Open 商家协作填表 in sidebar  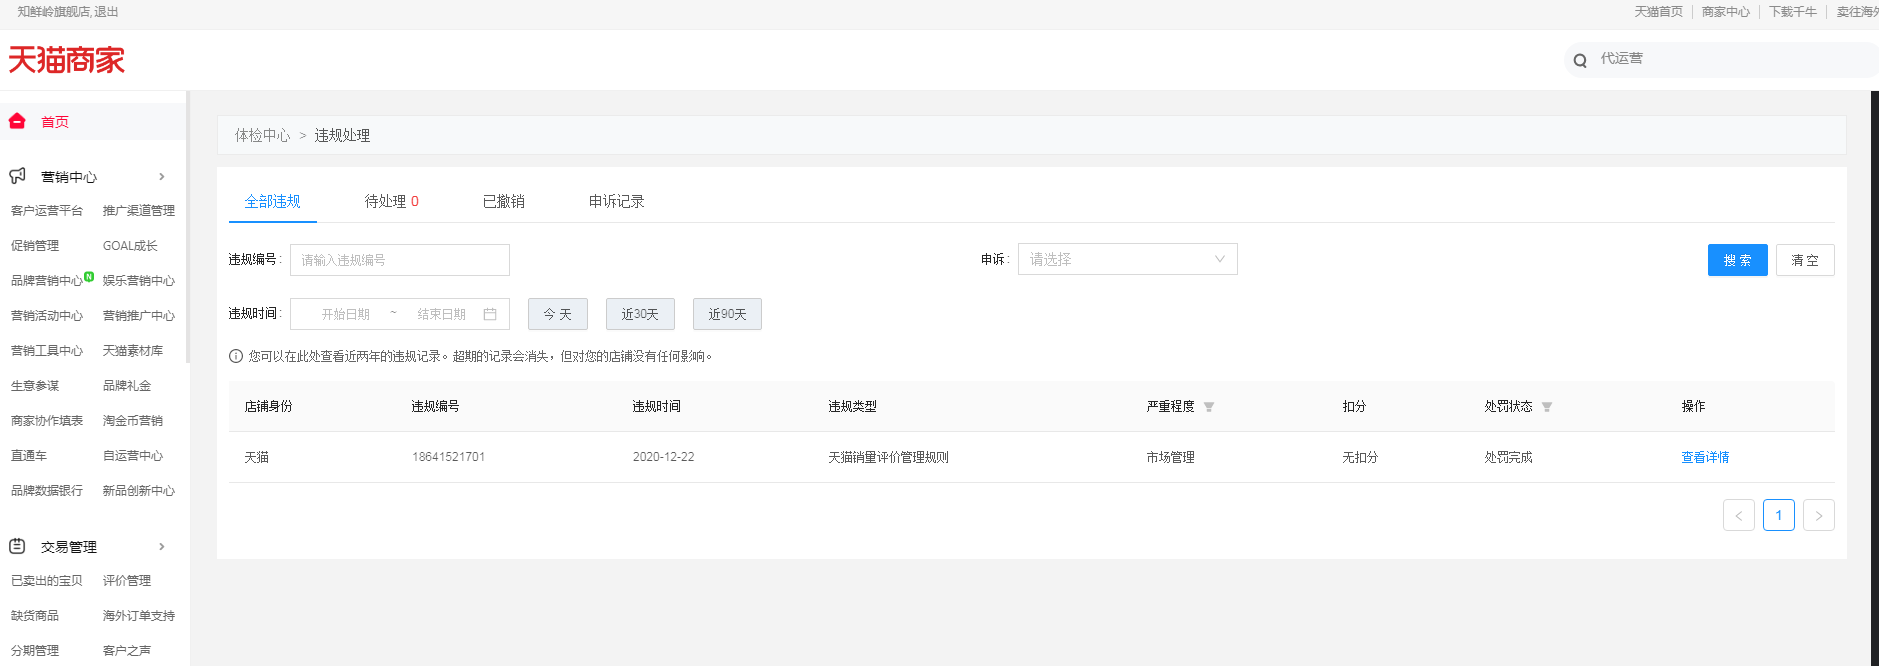coord(47,421)
